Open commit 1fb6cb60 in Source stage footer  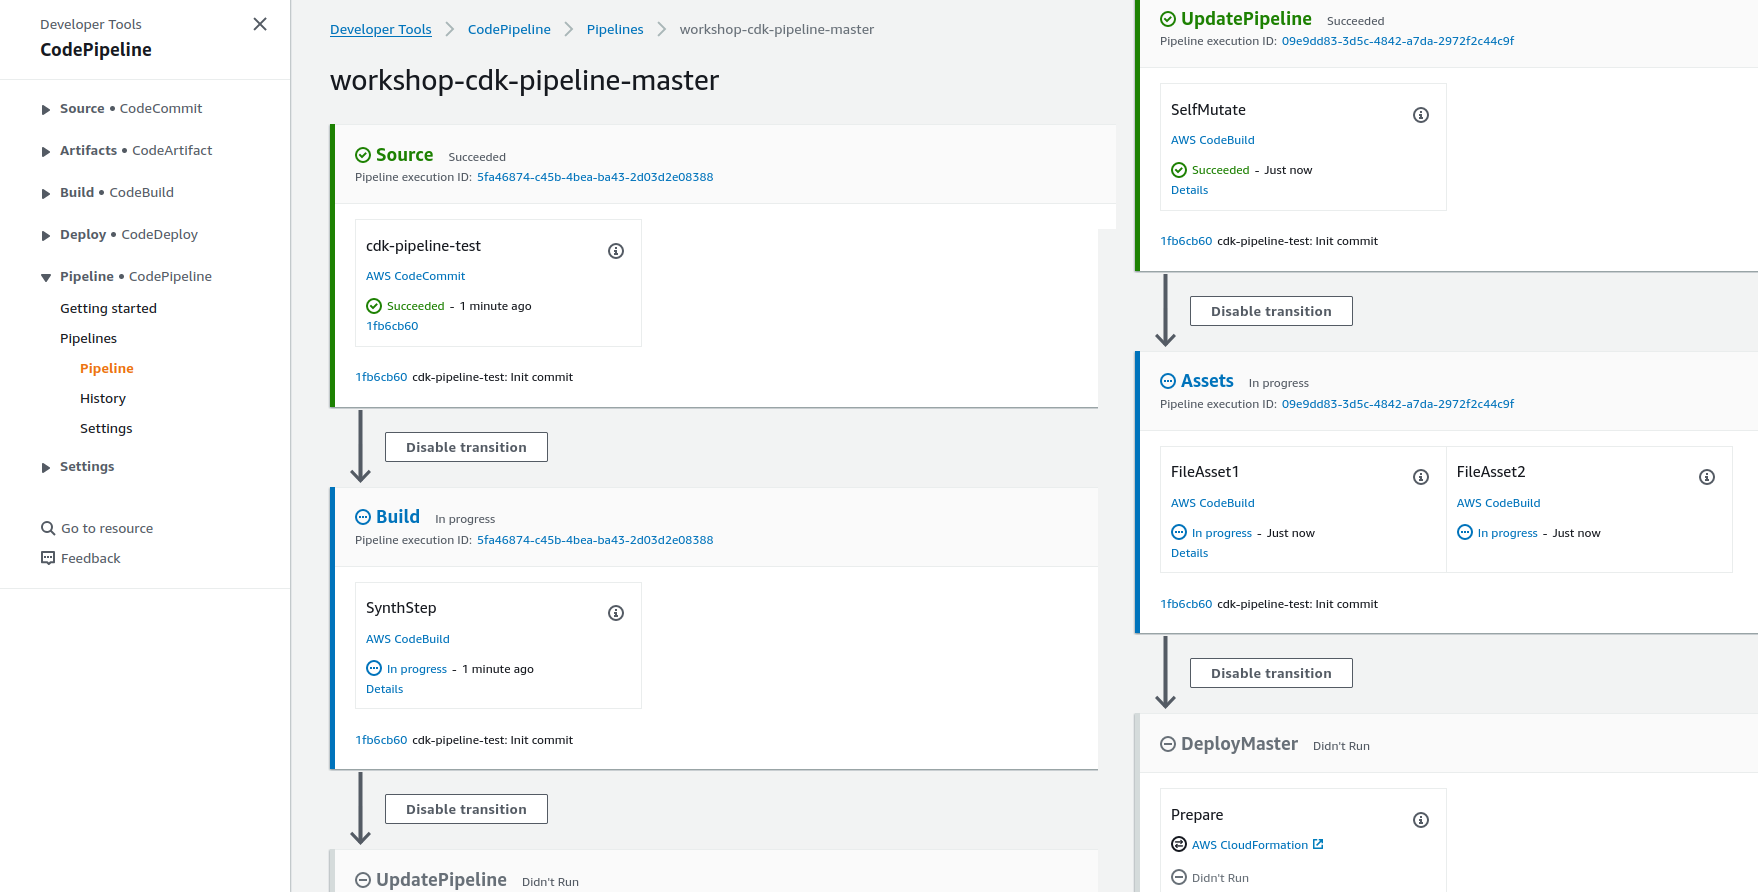pyautogui.click(x=381, y=377)
